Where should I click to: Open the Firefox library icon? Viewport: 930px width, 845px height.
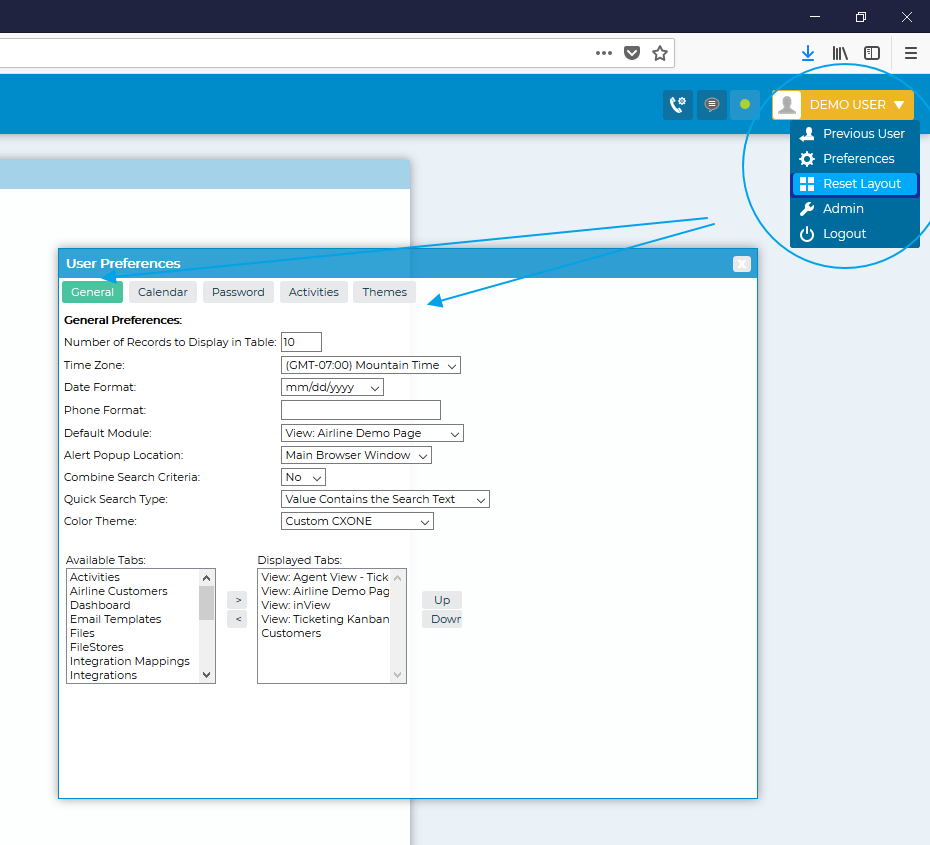(x=840, y=53)
